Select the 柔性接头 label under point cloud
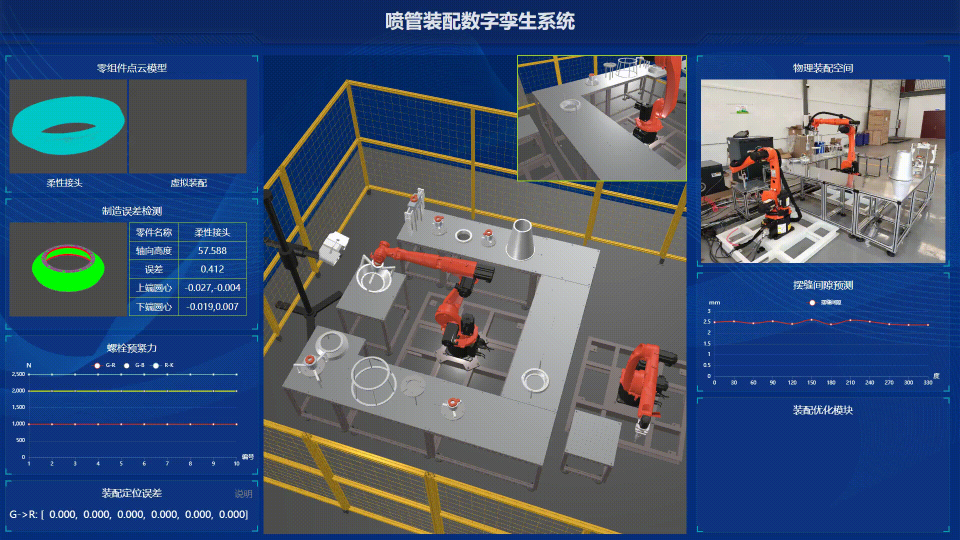Image resolution: width=960 pixels, height=540 pixels. click(64, 183)
